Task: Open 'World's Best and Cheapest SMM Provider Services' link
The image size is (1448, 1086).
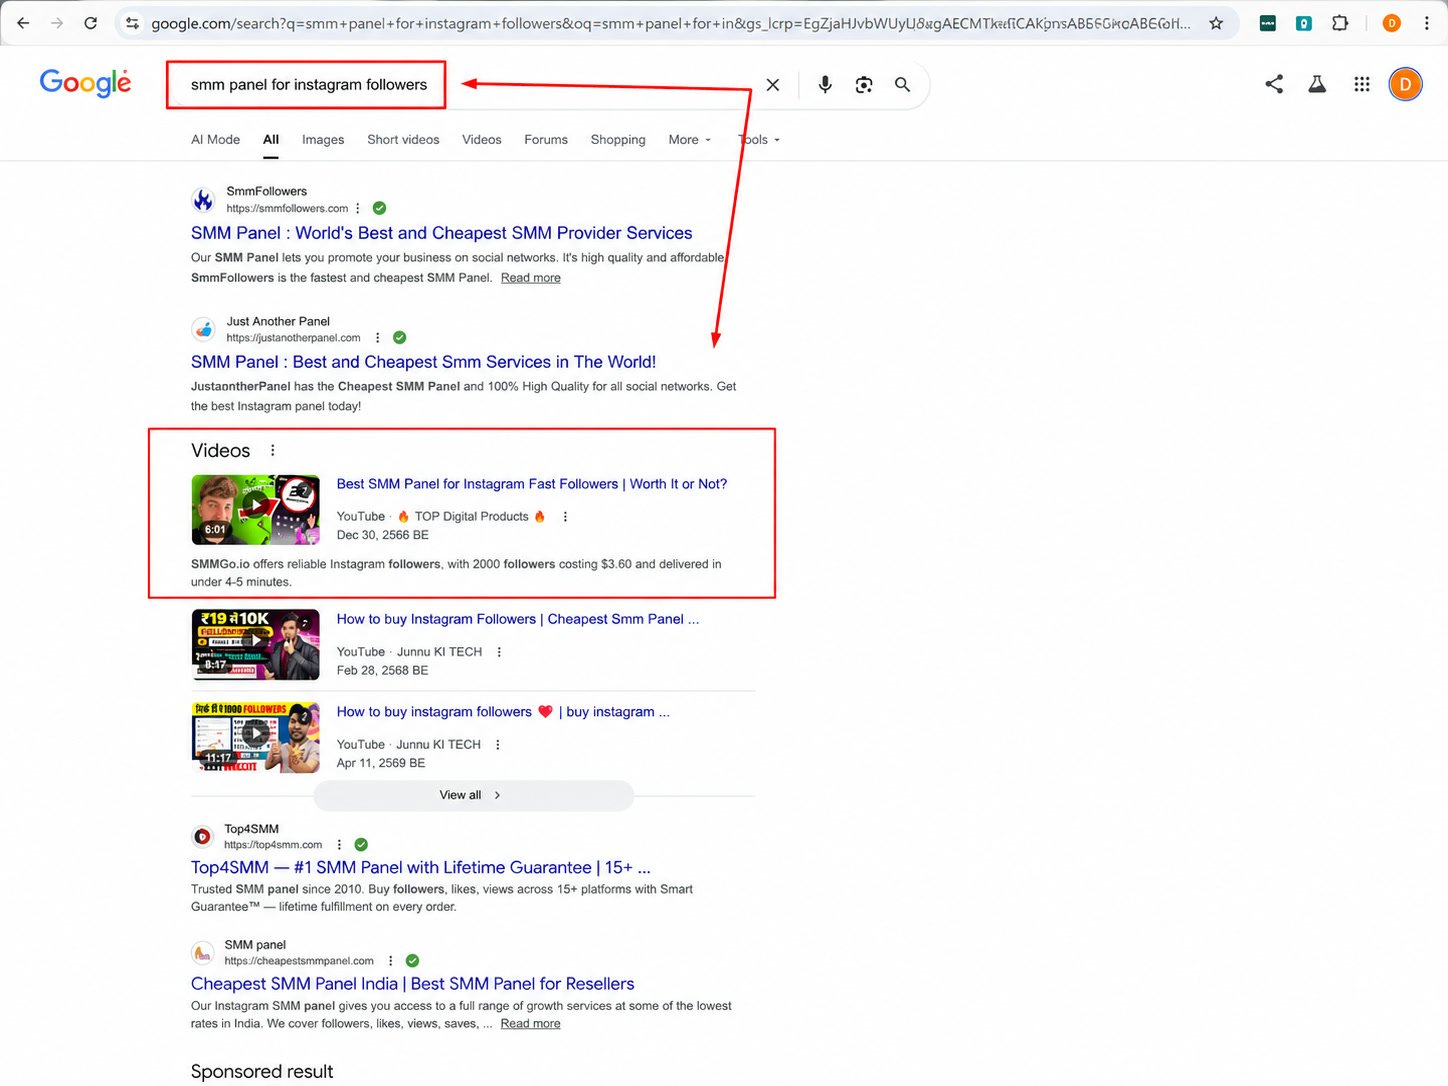Action: [442, 233]
